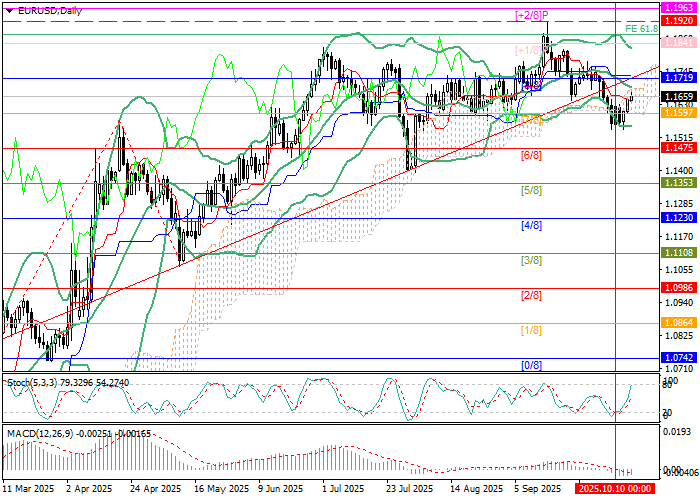Click the MACD(12,26,9) indicator label

[40, 432]
